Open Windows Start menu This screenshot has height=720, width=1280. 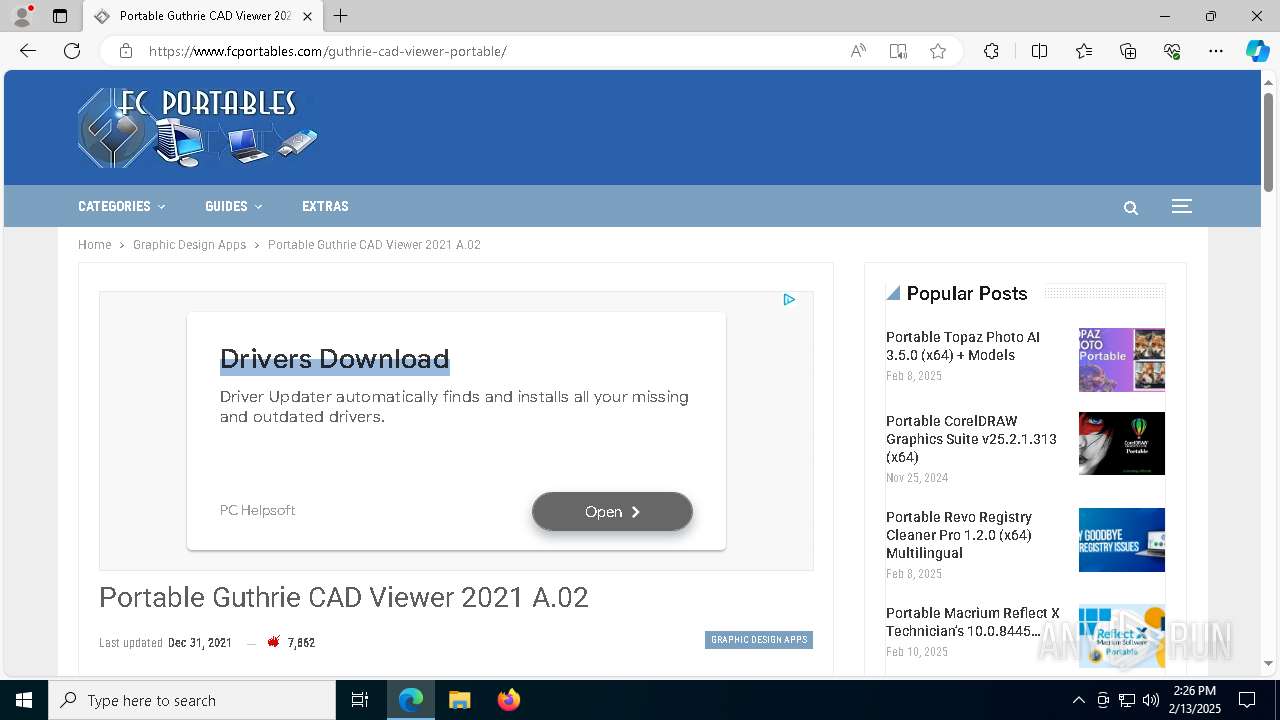point(24,700)
